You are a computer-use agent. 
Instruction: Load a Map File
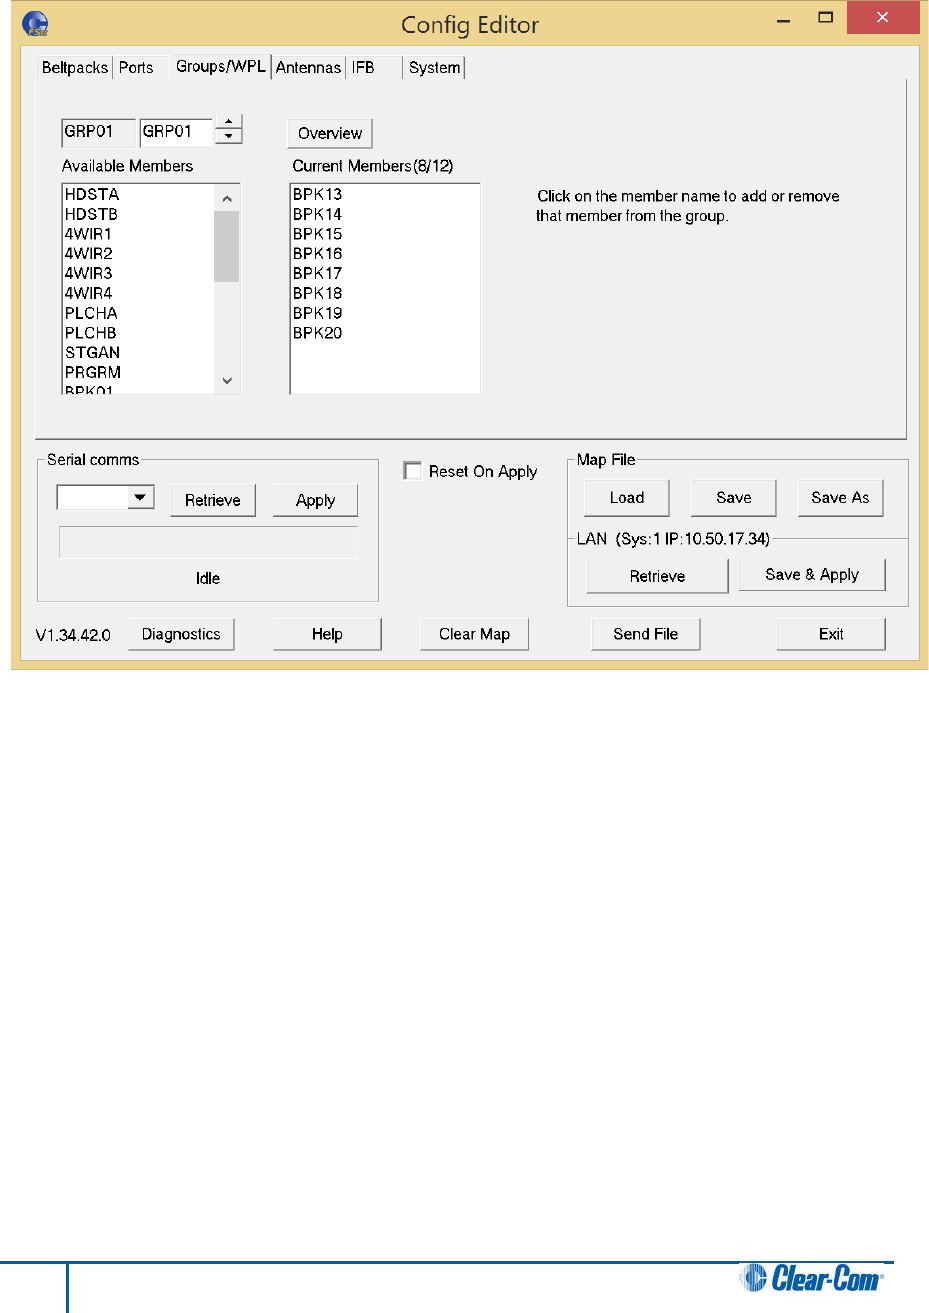click(x=627, y=497)
